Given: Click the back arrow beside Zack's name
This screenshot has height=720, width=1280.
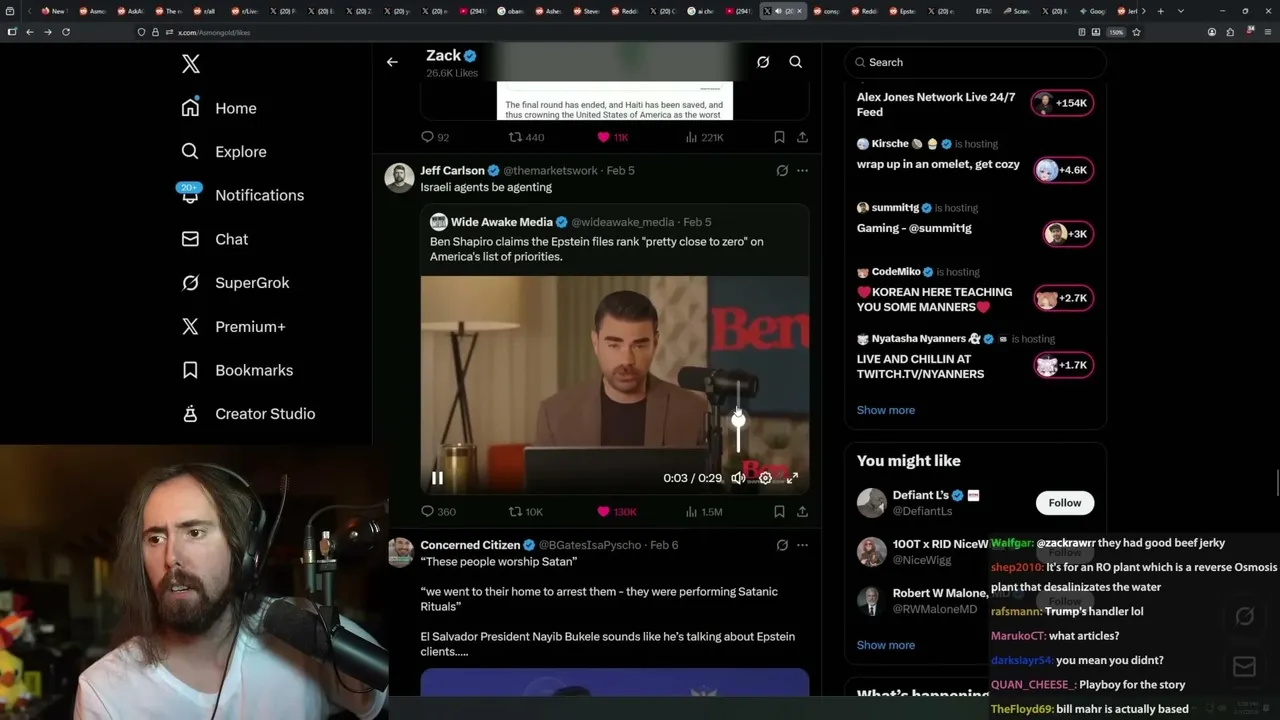Looking at the screenshot, I should (x=392, y=62).
